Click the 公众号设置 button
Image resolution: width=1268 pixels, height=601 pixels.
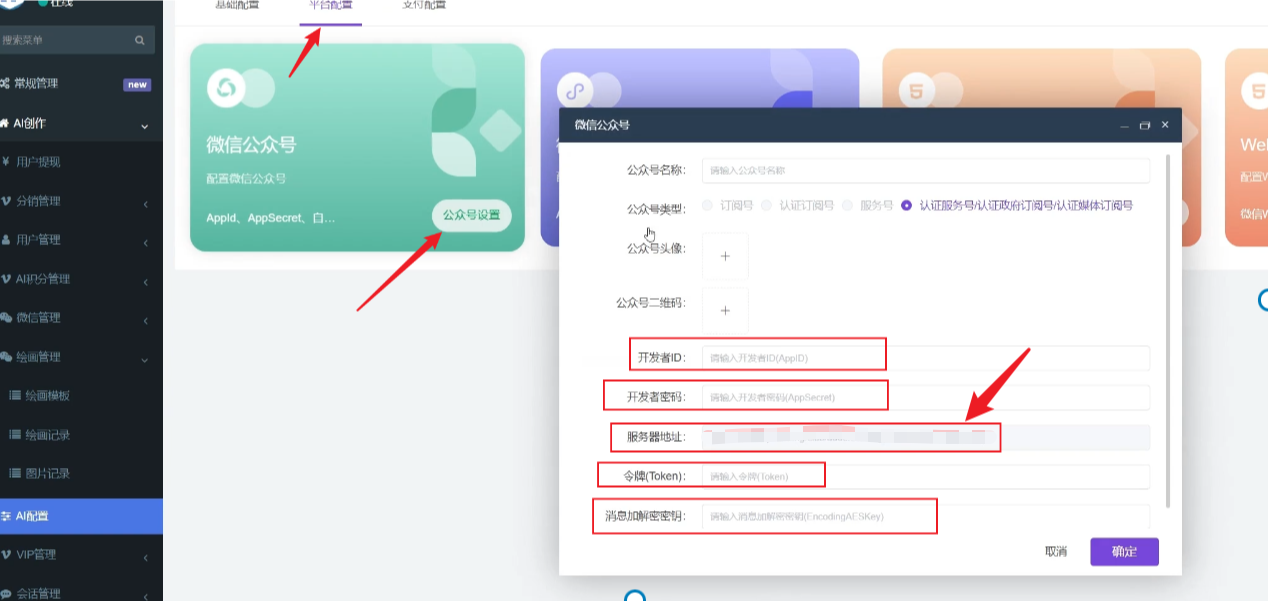pos(471,215)
